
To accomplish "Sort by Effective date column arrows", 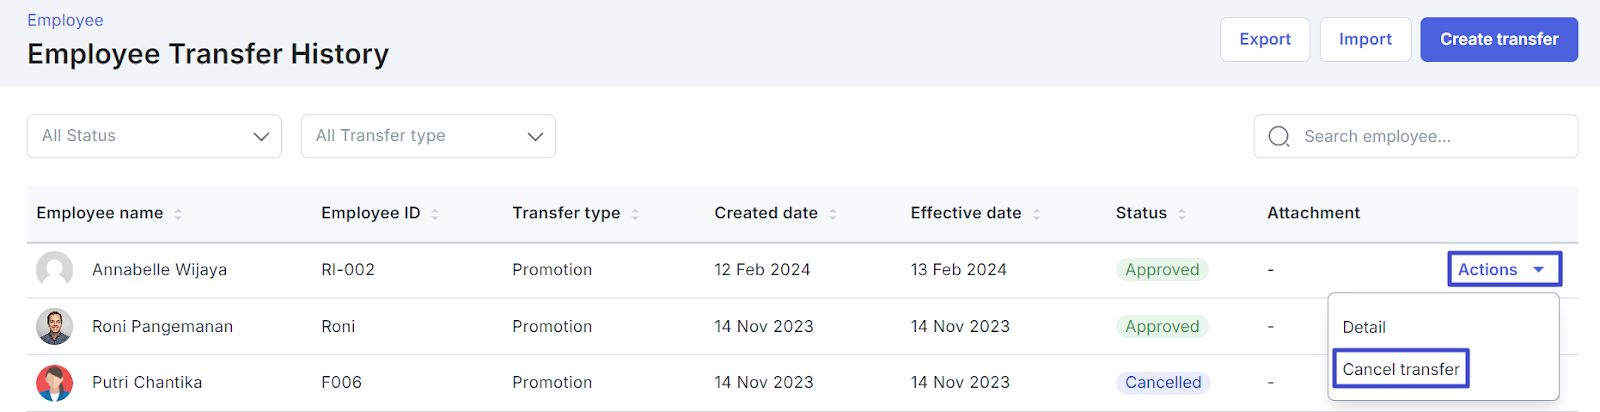I will coord(1037,214).
